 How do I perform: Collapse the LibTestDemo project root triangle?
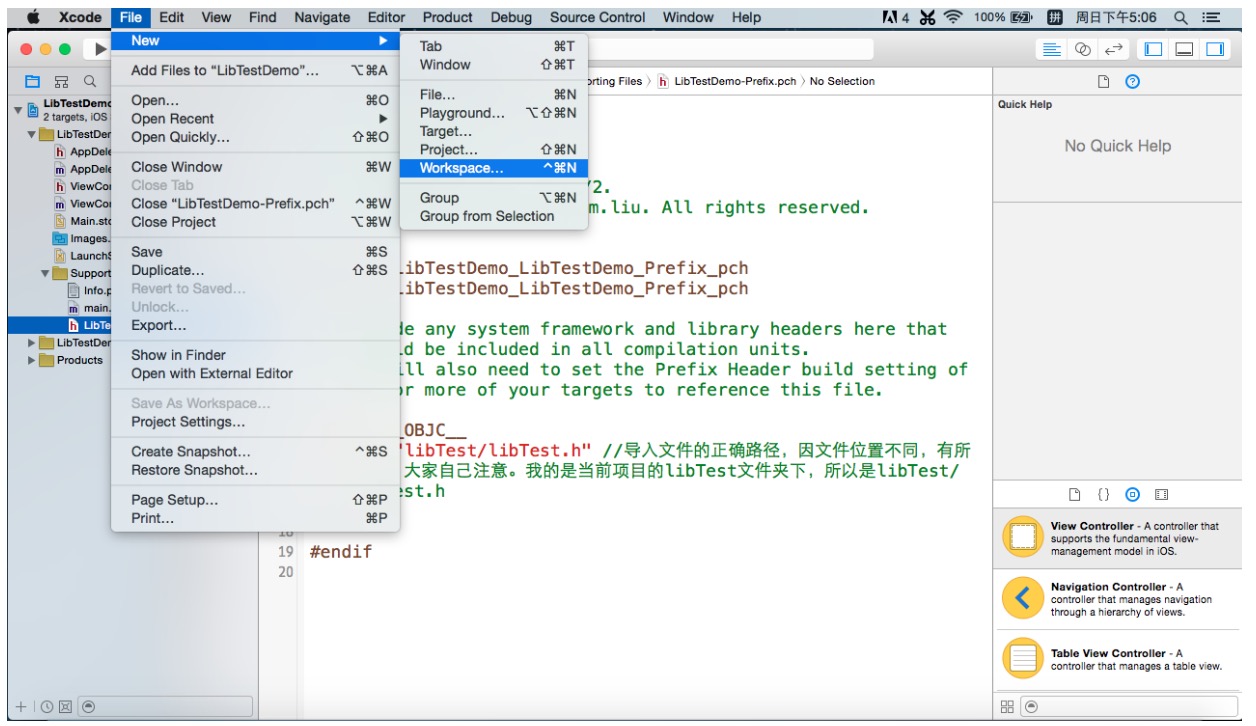pos(18,109)
